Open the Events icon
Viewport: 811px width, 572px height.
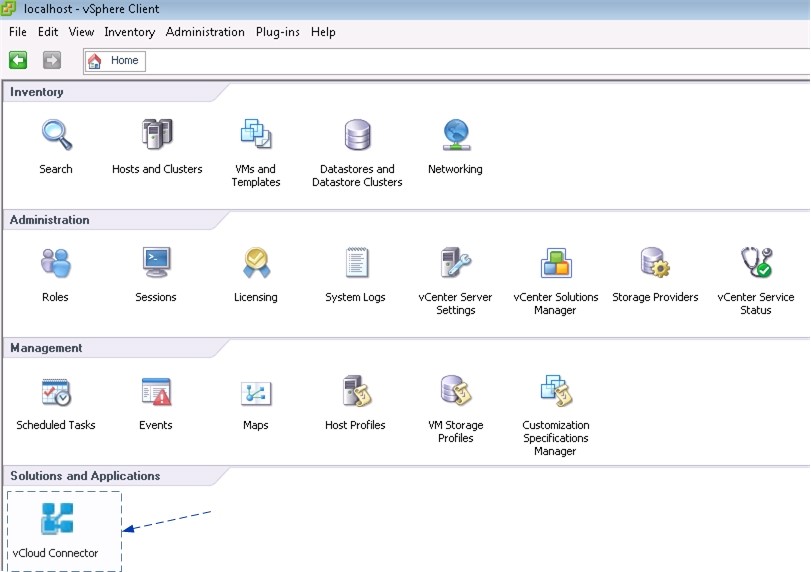tap(156, 392)
